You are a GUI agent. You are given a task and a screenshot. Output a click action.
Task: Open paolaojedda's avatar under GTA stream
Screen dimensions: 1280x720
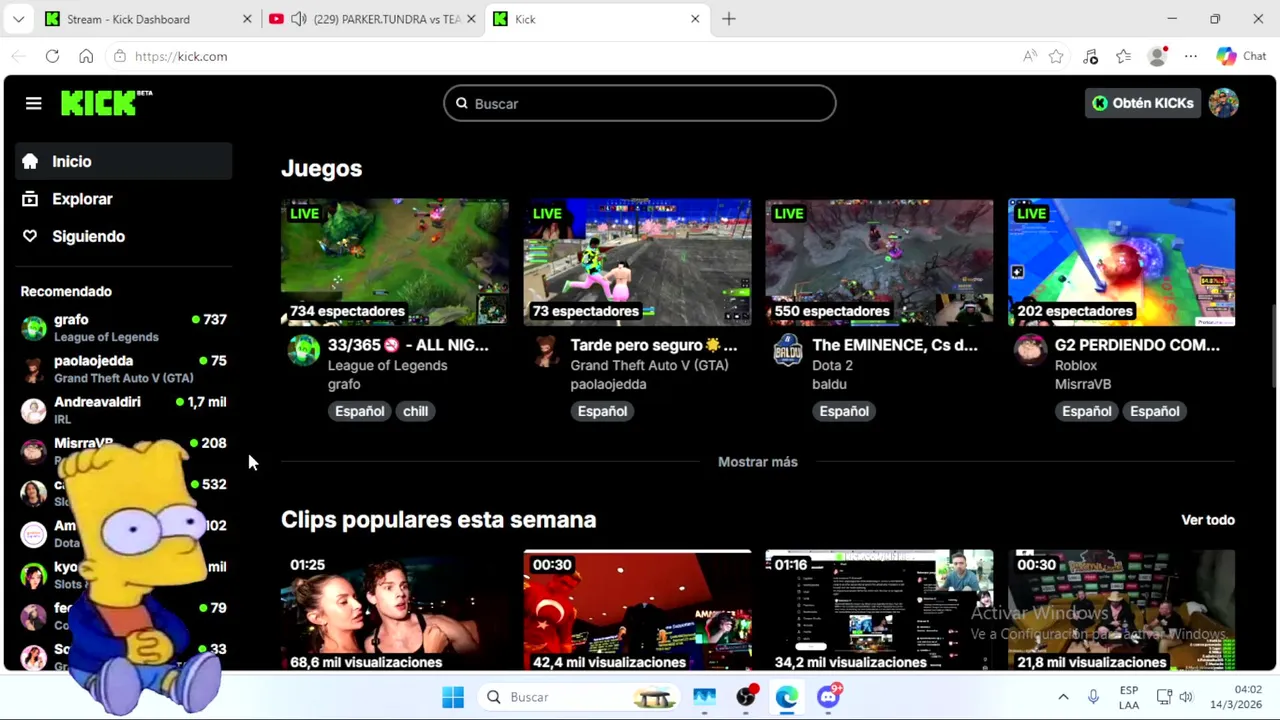click(546, 351)
